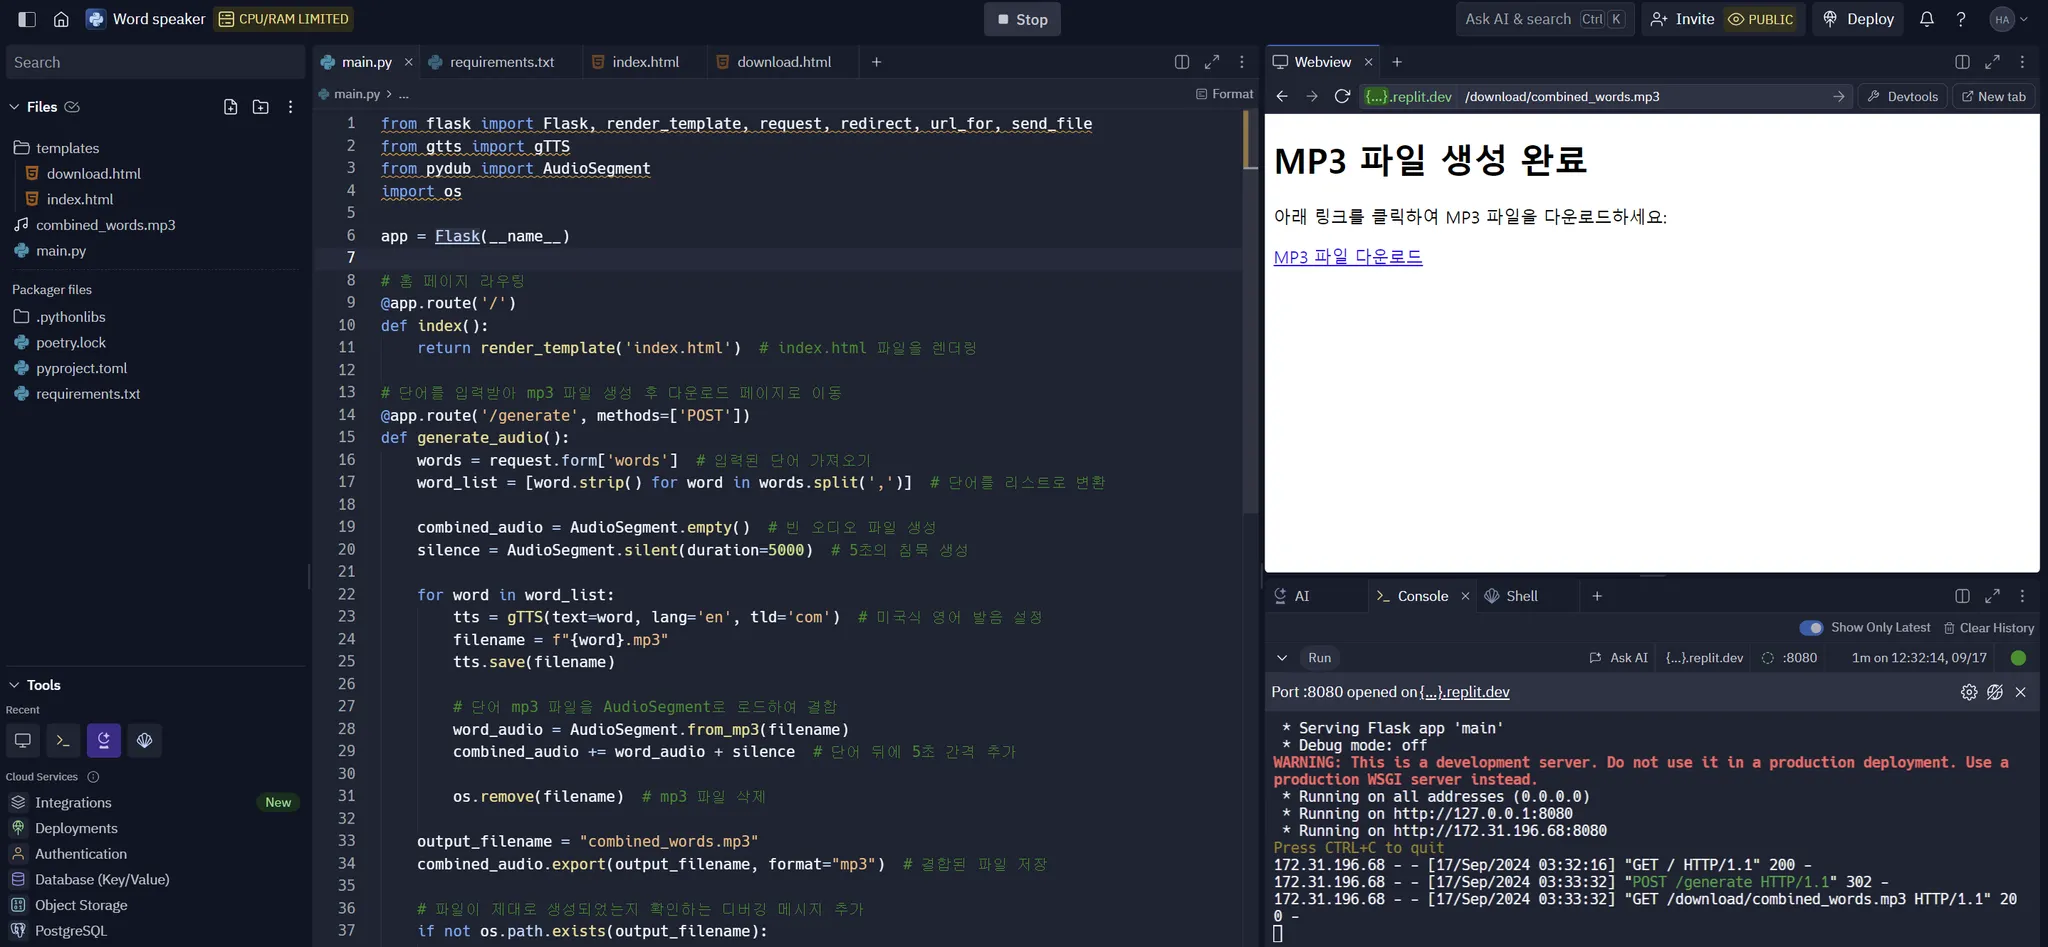Click the Invite button

[1683, 19]
